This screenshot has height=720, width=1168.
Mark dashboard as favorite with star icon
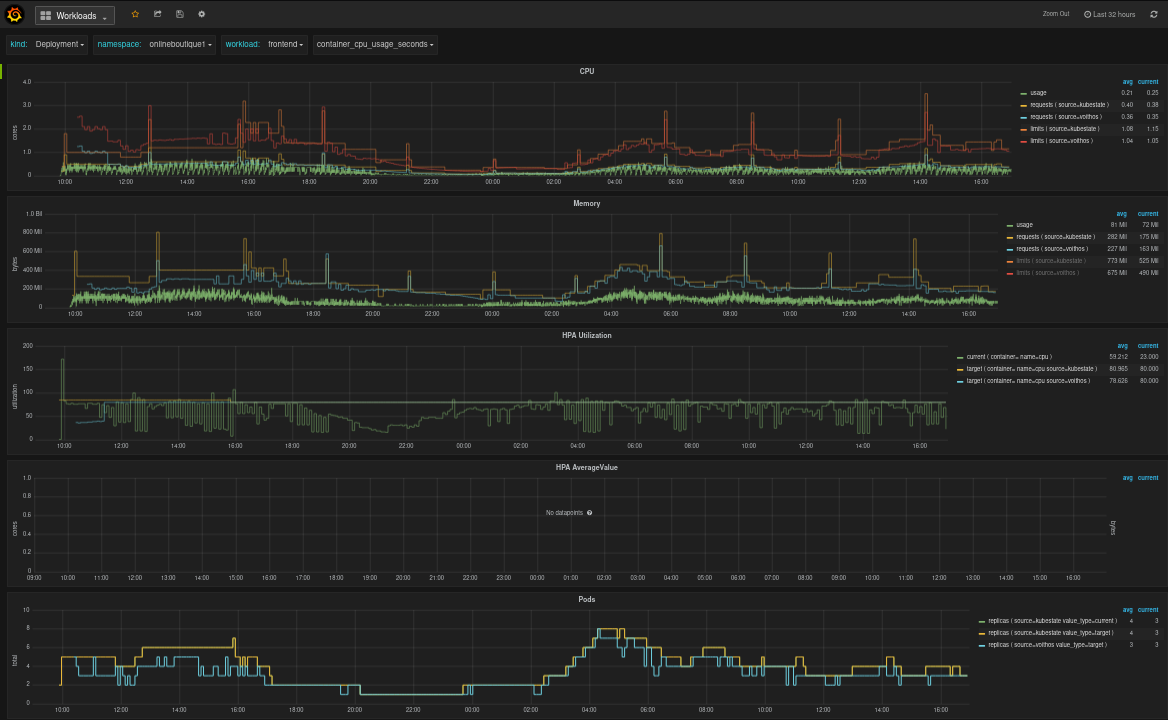tap(135, 14)
